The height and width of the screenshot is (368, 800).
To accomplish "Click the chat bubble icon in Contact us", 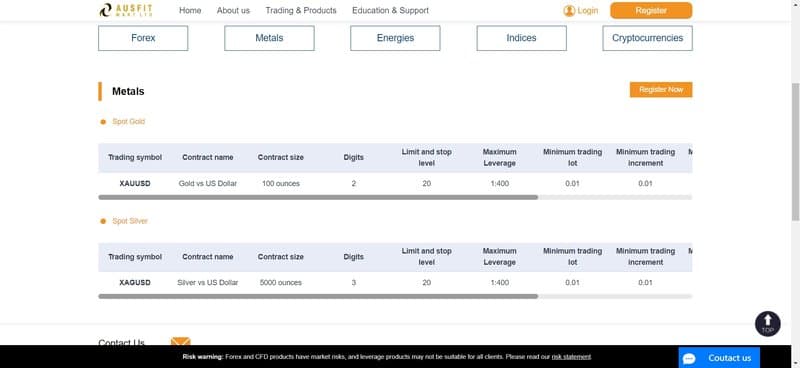I will [x=689, y=358].
